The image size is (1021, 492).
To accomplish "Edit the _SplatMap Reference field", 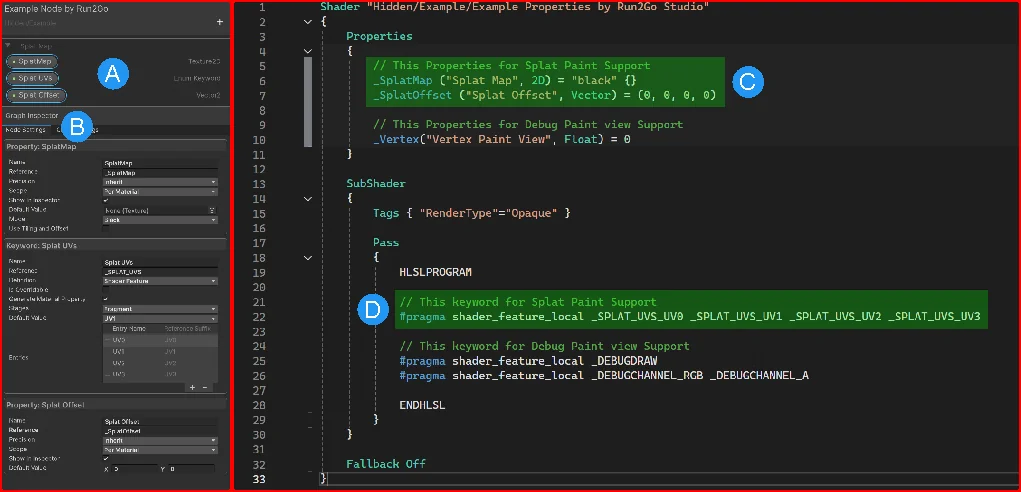I will click(x=160, y=172).
